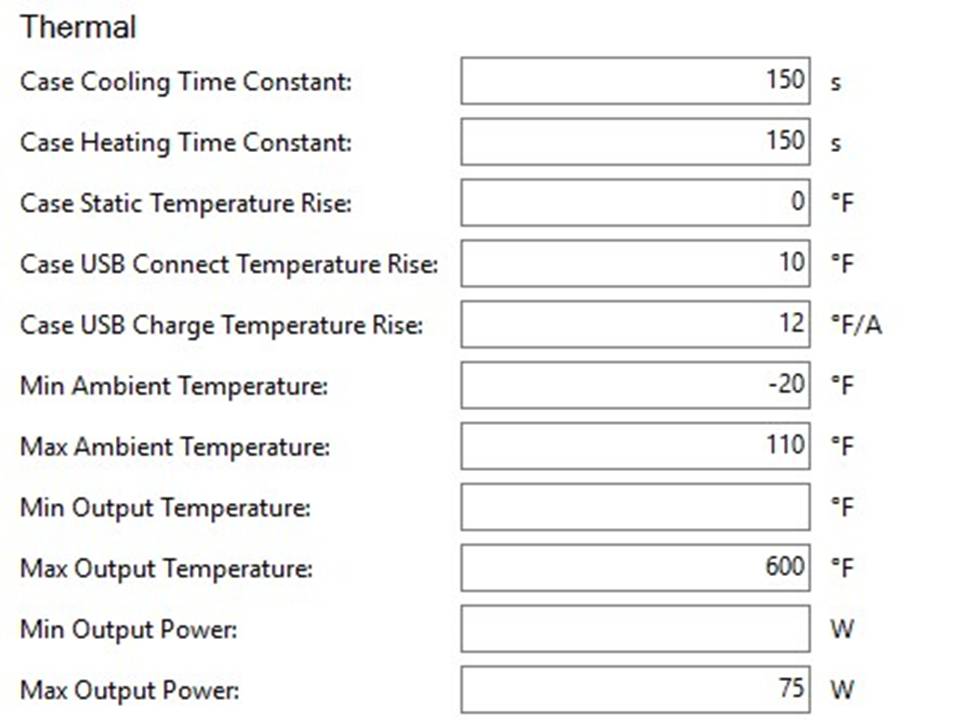Focus the Case Heating Time Constant field

tap(635, 142)
